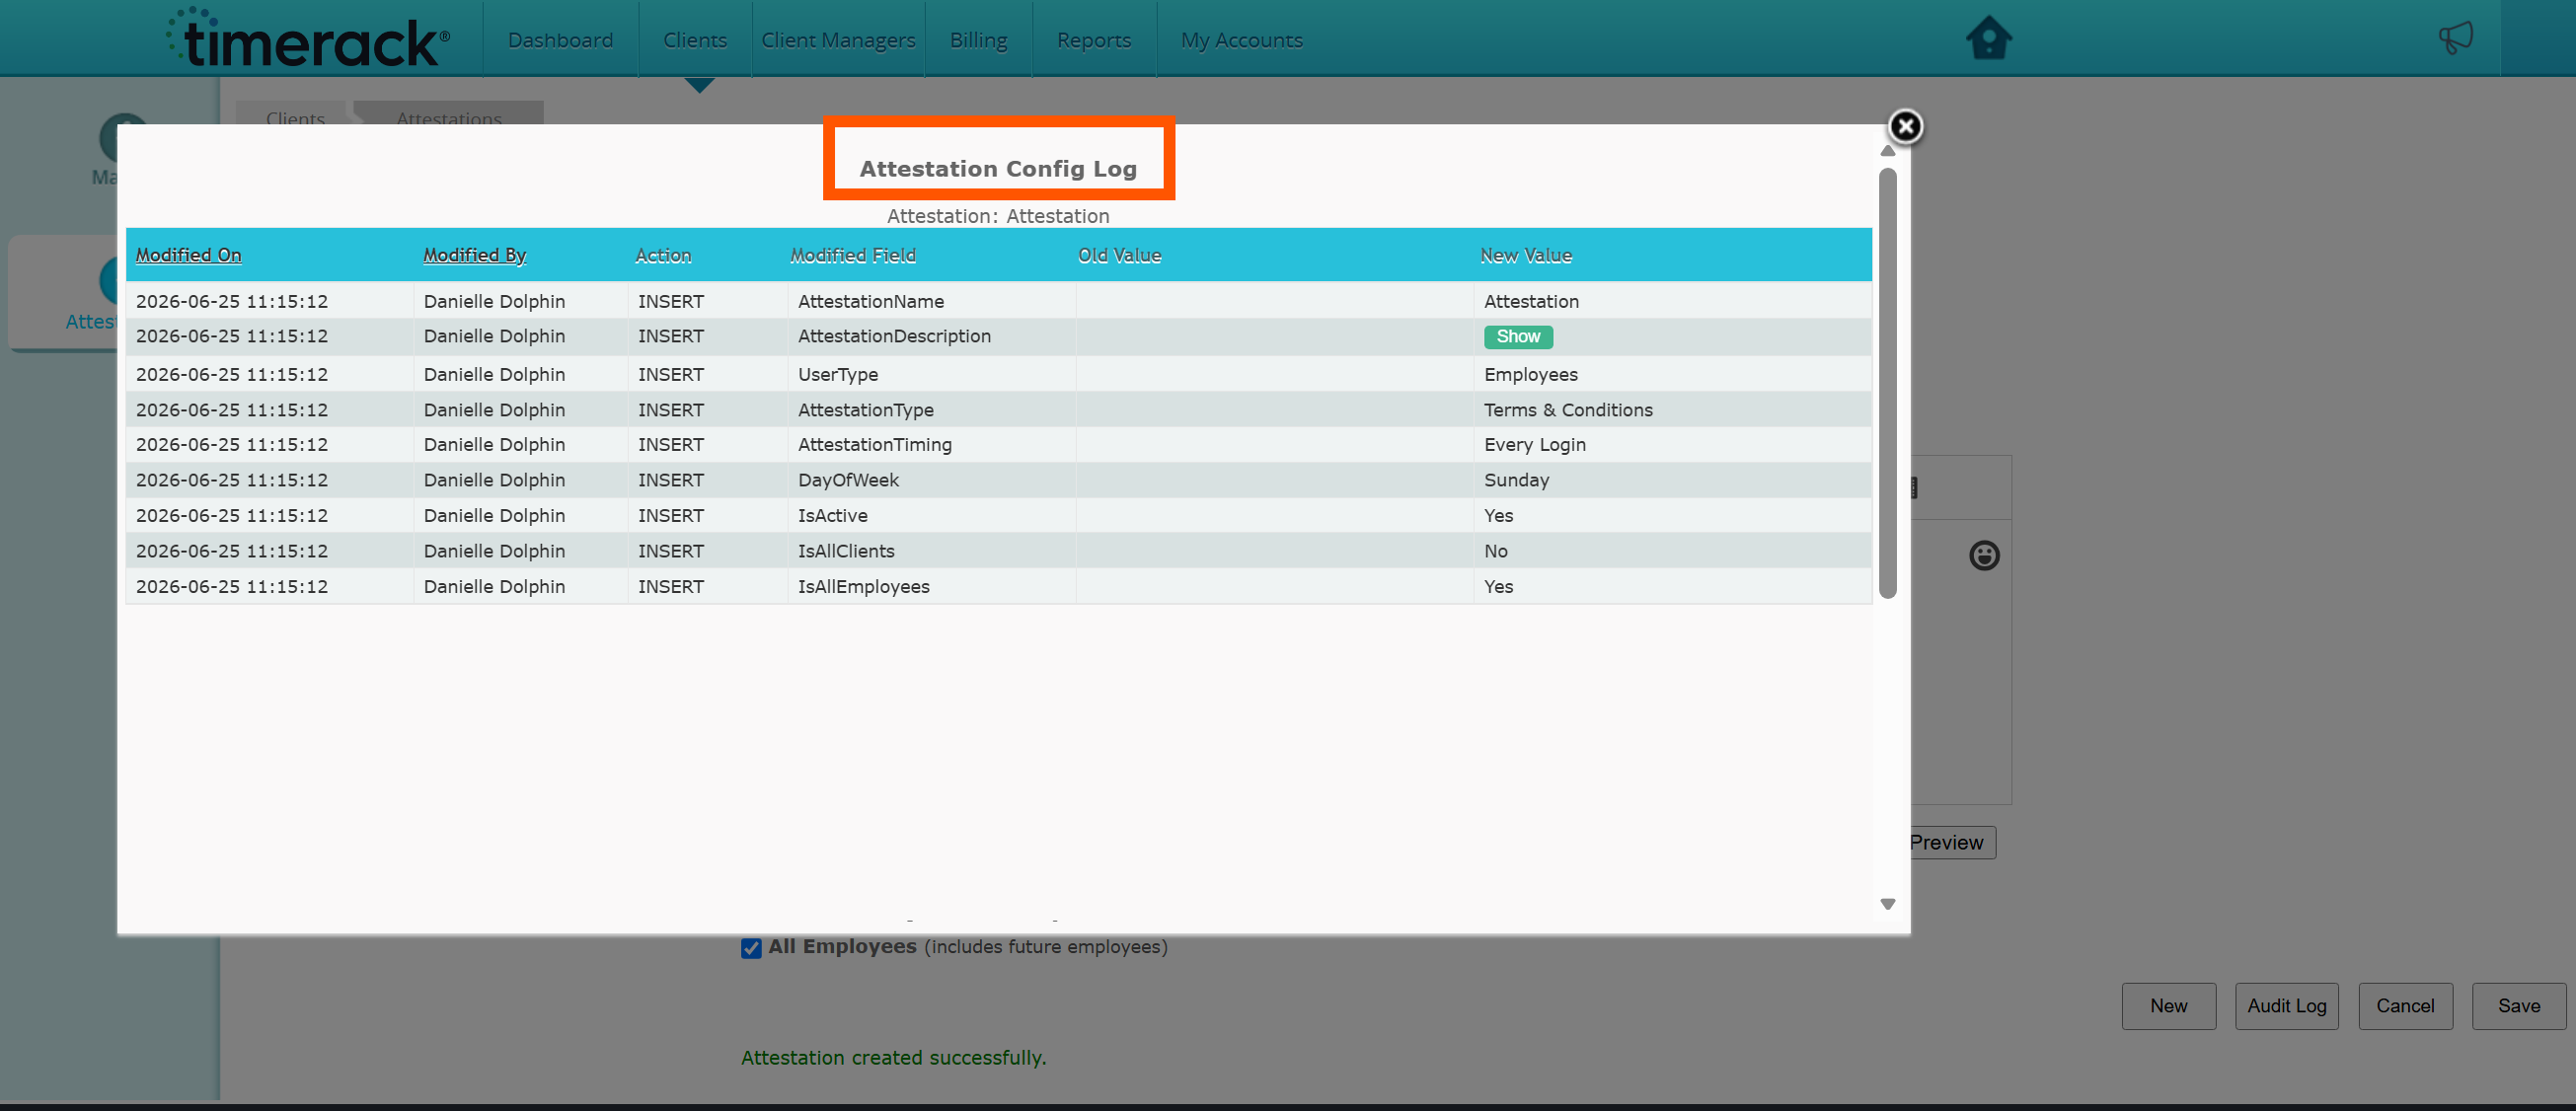Click the Modified Field column header
The height and width of the screenshot is (1111, 2576).
pyautogui.click(x=853, y=255)
